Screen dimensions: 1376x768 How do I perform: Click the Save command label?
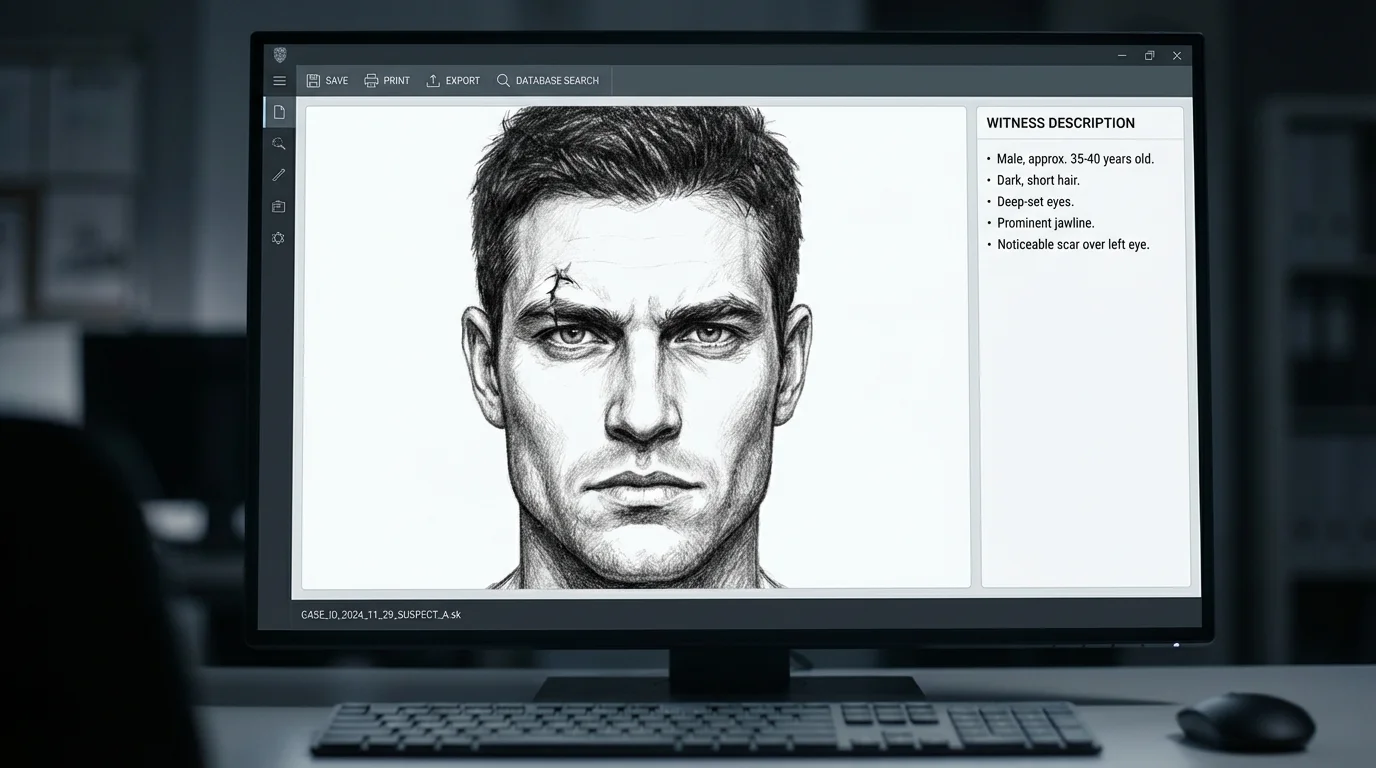pyautogui.click(x=337, y=80)
